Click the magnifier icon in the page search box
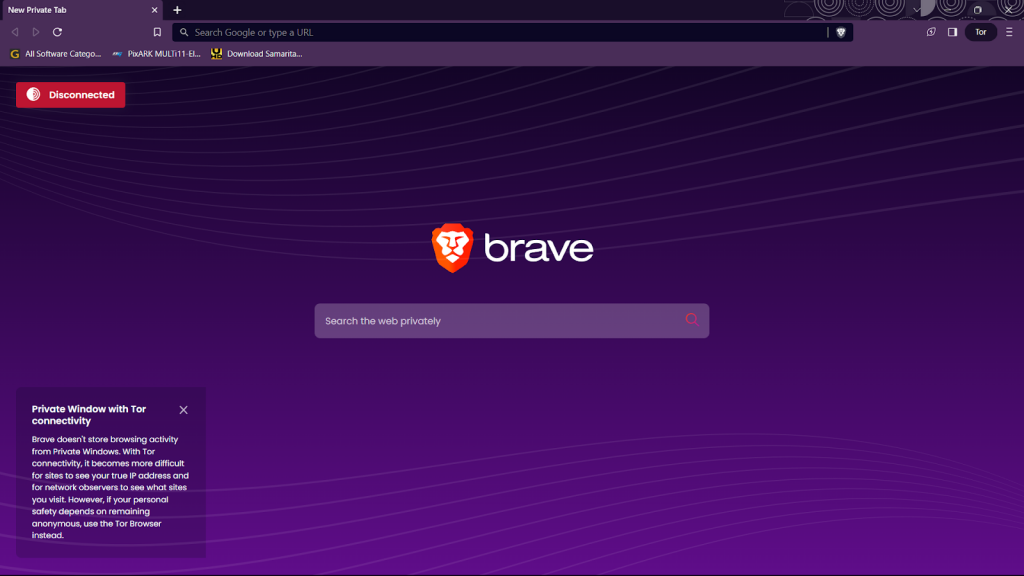This screenshot has height=576, width=1024. pyautogui.click(x=692, y=319)
